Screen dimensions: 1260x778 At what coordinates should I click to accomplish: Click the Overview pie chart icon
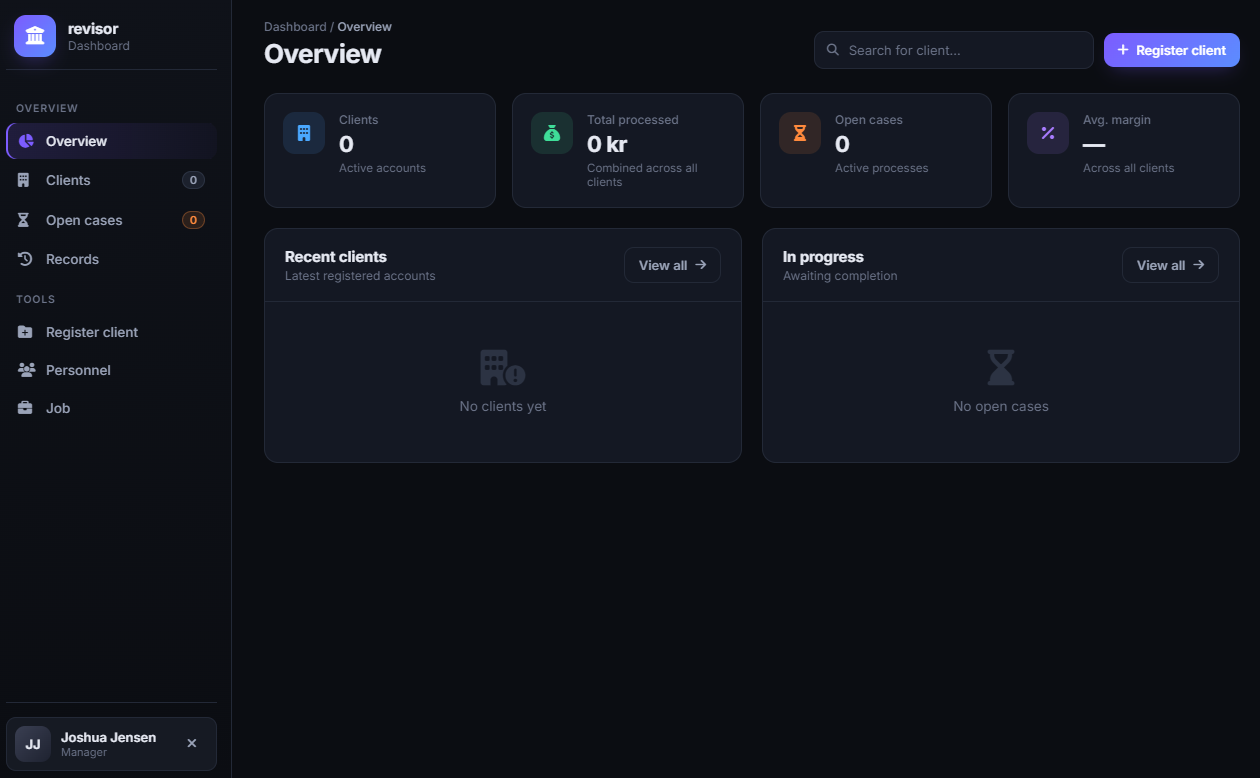click(x=26, y=141)
